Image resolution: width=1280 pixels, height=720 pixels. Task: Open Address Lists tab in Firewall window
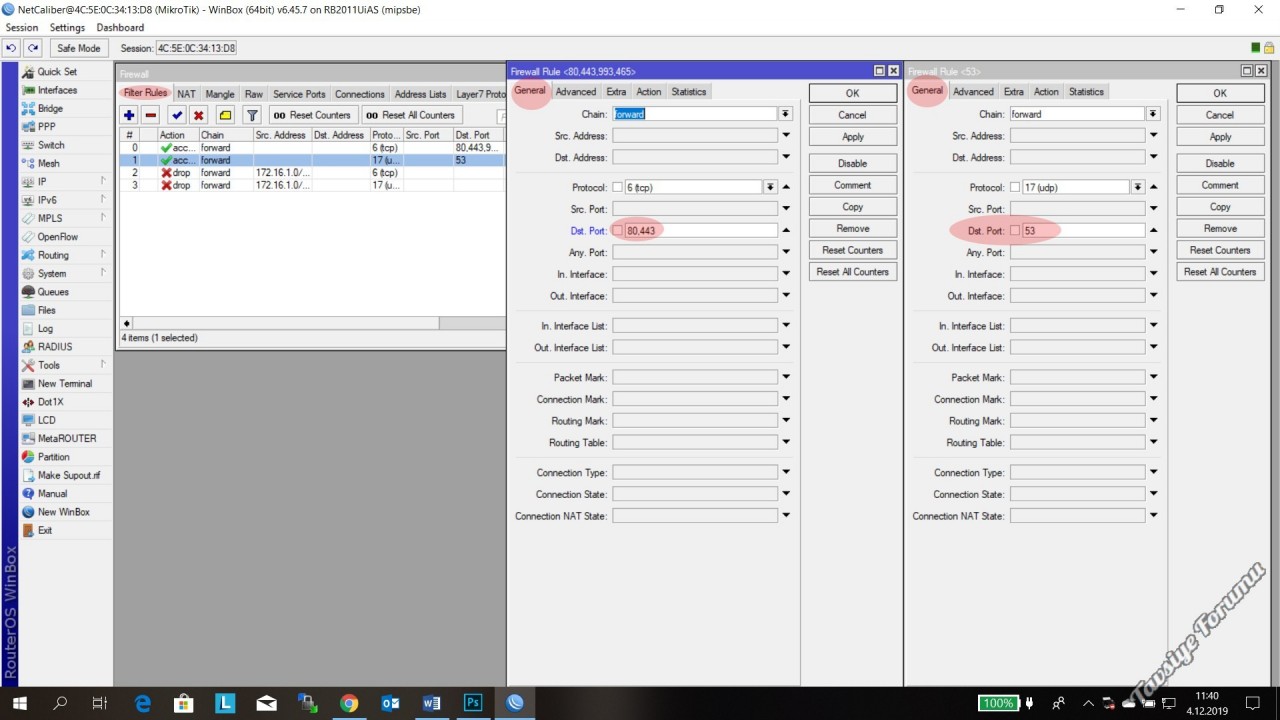(x=420, y=94)
